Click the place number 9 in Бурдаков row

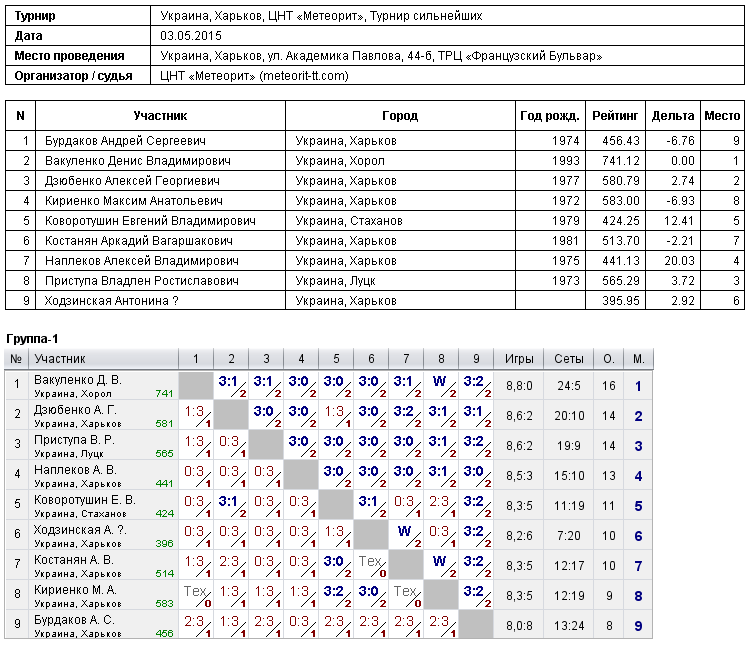click(x=638, y=626)
